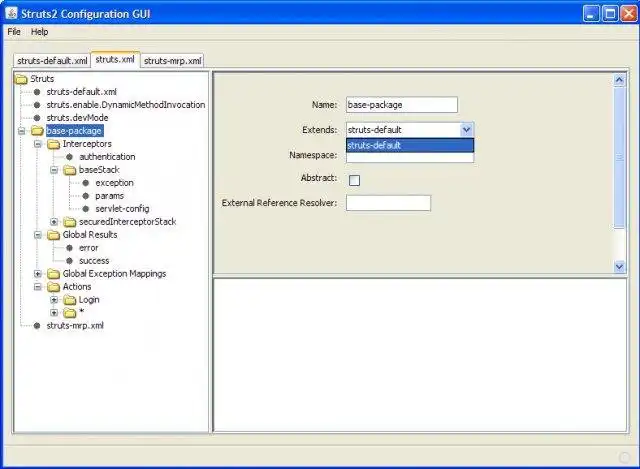This screenshot has height=469, width=640.
Task: Expand the Global Exception Mappings node
Action: tap(38, 274)
